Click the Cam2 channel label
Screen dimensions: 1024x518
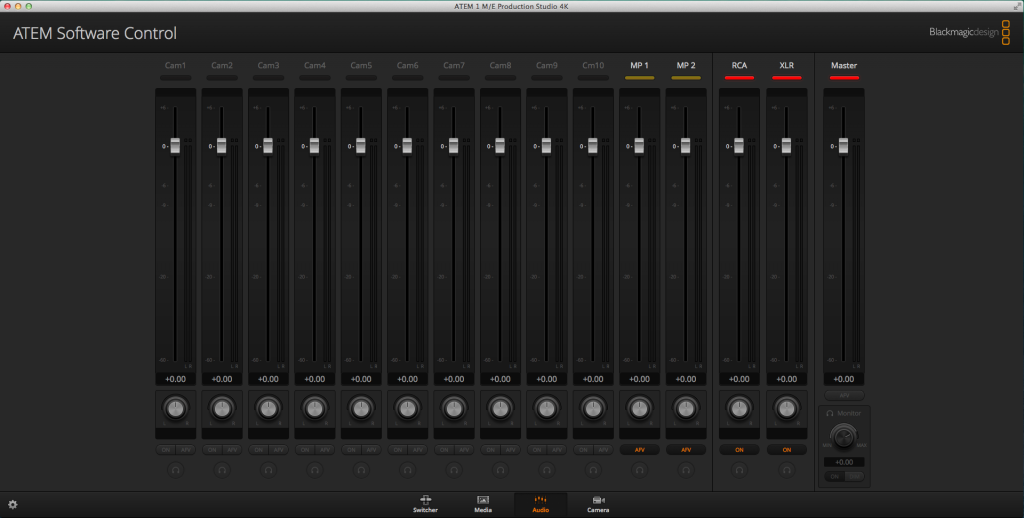(222, 65)
